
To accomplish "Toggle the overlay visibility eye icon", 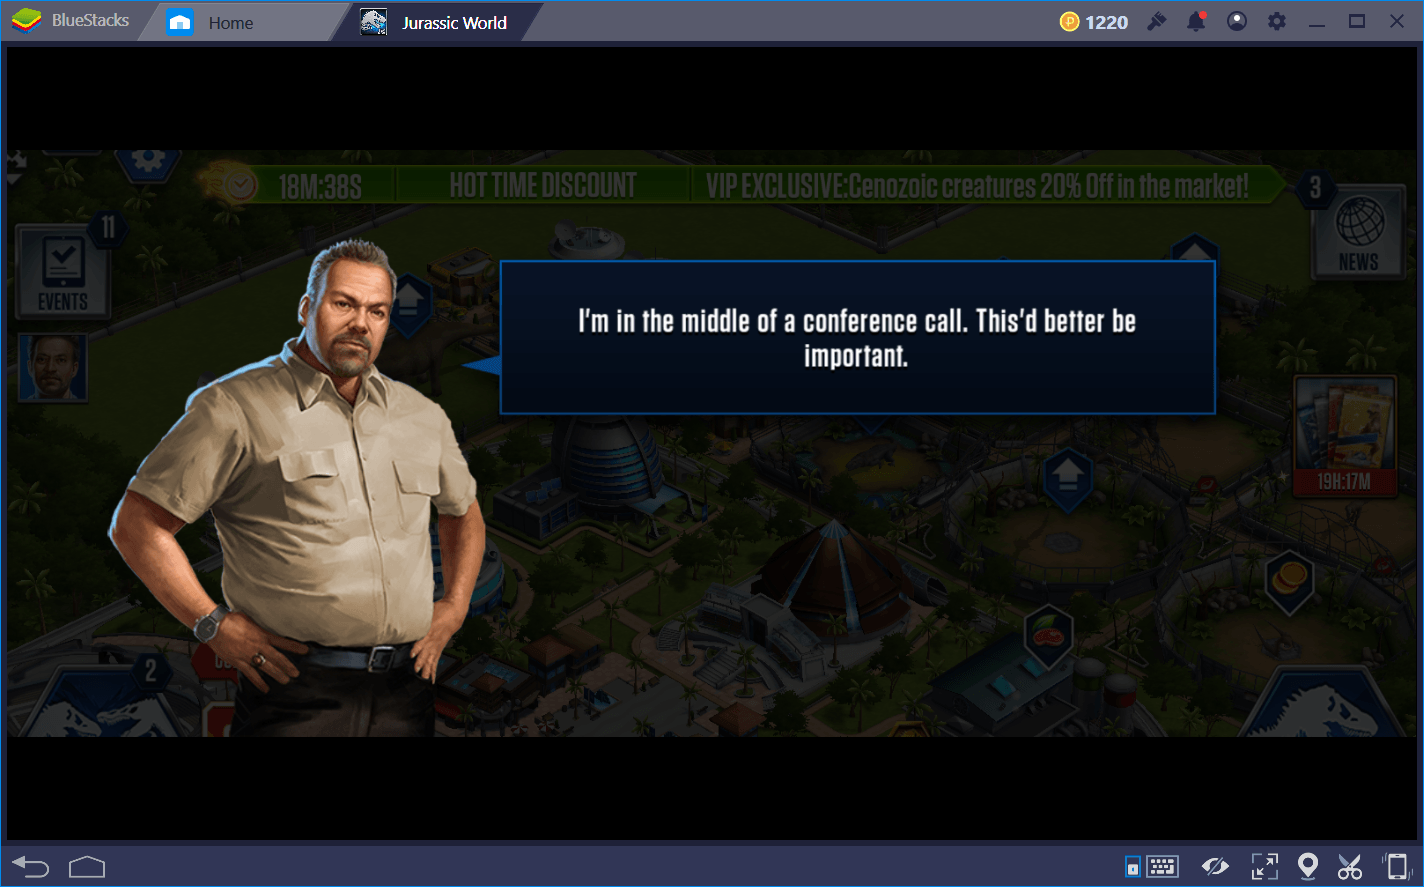I will [x=1215, y=866].
